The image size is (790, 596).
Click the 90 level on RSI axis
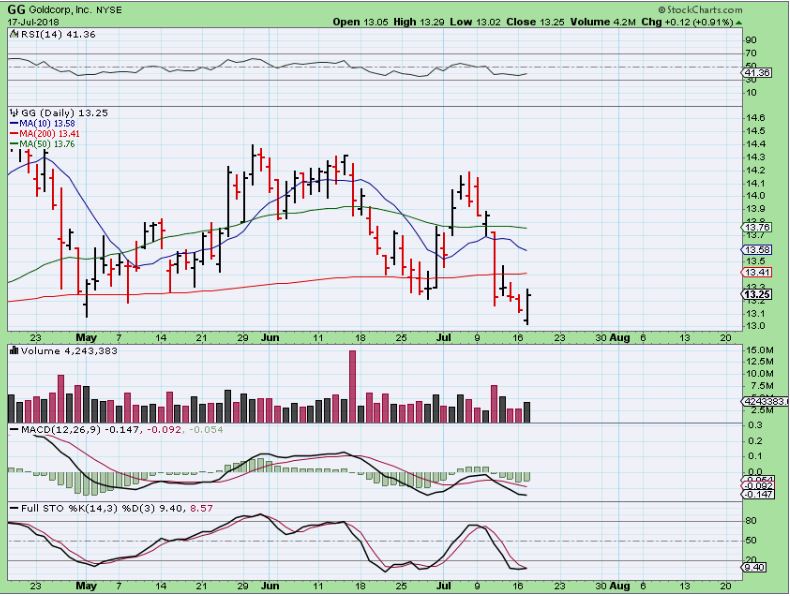pos(751,40)
